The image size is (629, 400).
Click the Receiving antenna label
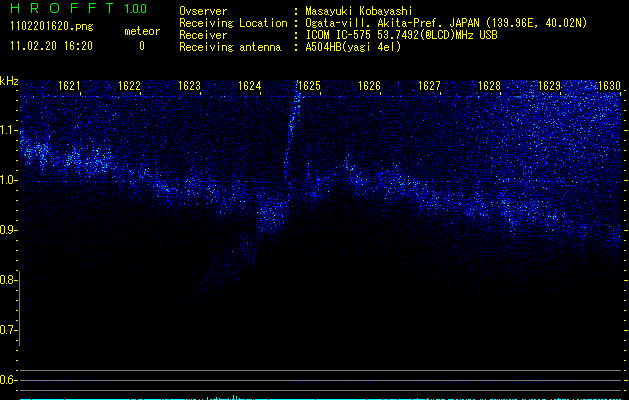coord(230,47)
